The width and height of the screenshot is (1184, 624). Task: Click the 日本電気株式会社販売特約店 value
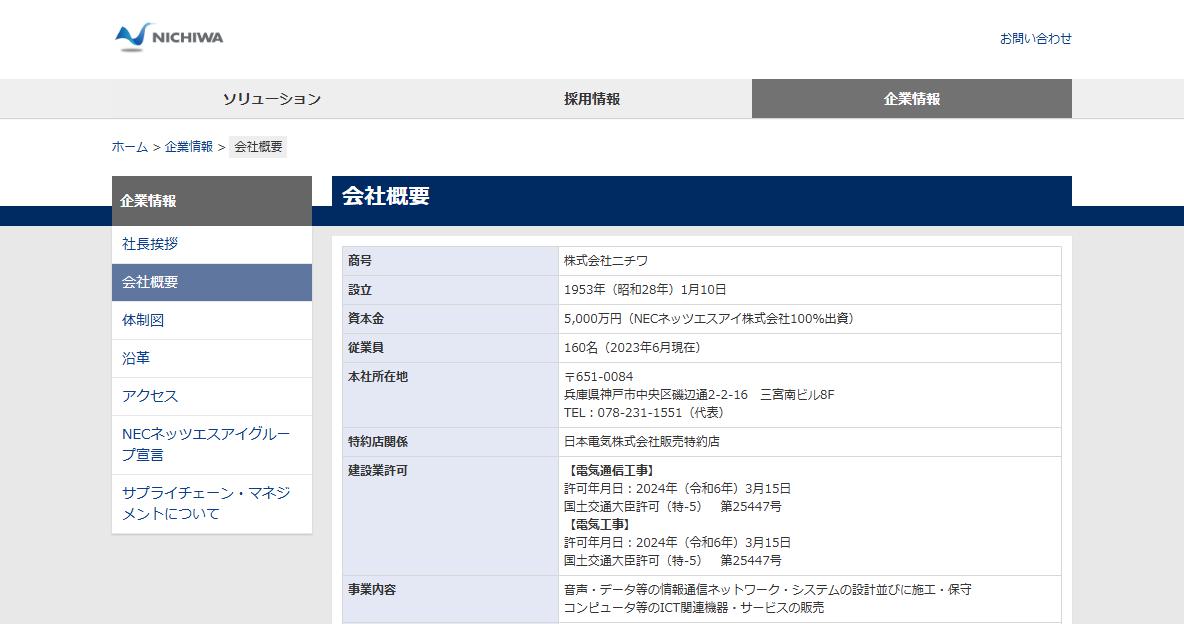pos(642,441)
